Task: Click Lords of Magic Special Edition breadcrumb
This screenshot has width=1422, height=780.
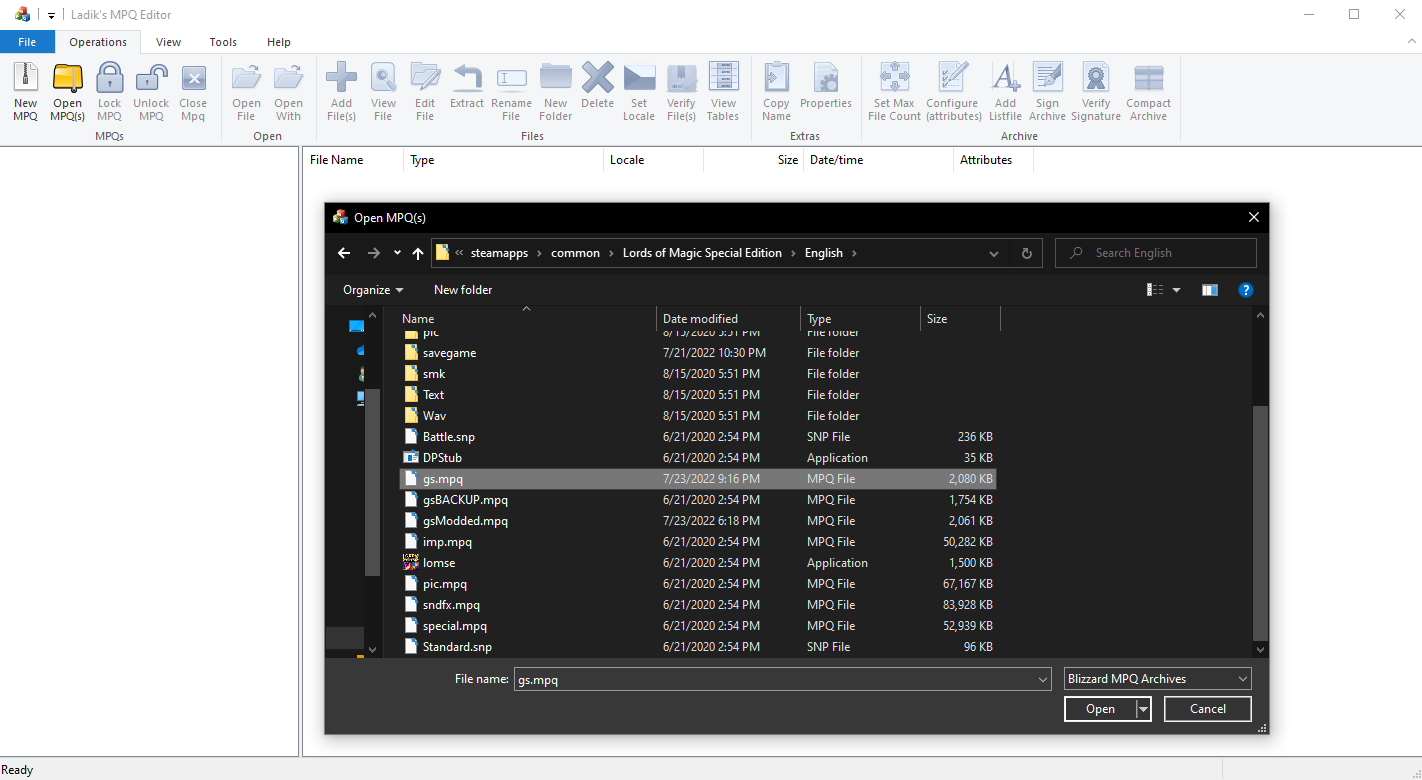Action: 702,253
